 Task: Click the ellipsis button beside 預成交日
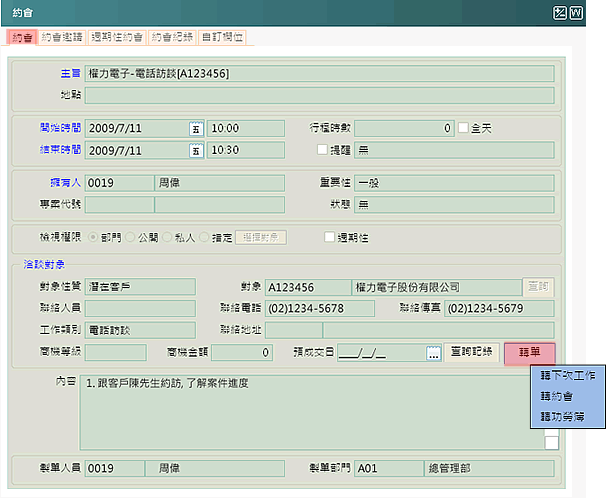tap(433, 353)
